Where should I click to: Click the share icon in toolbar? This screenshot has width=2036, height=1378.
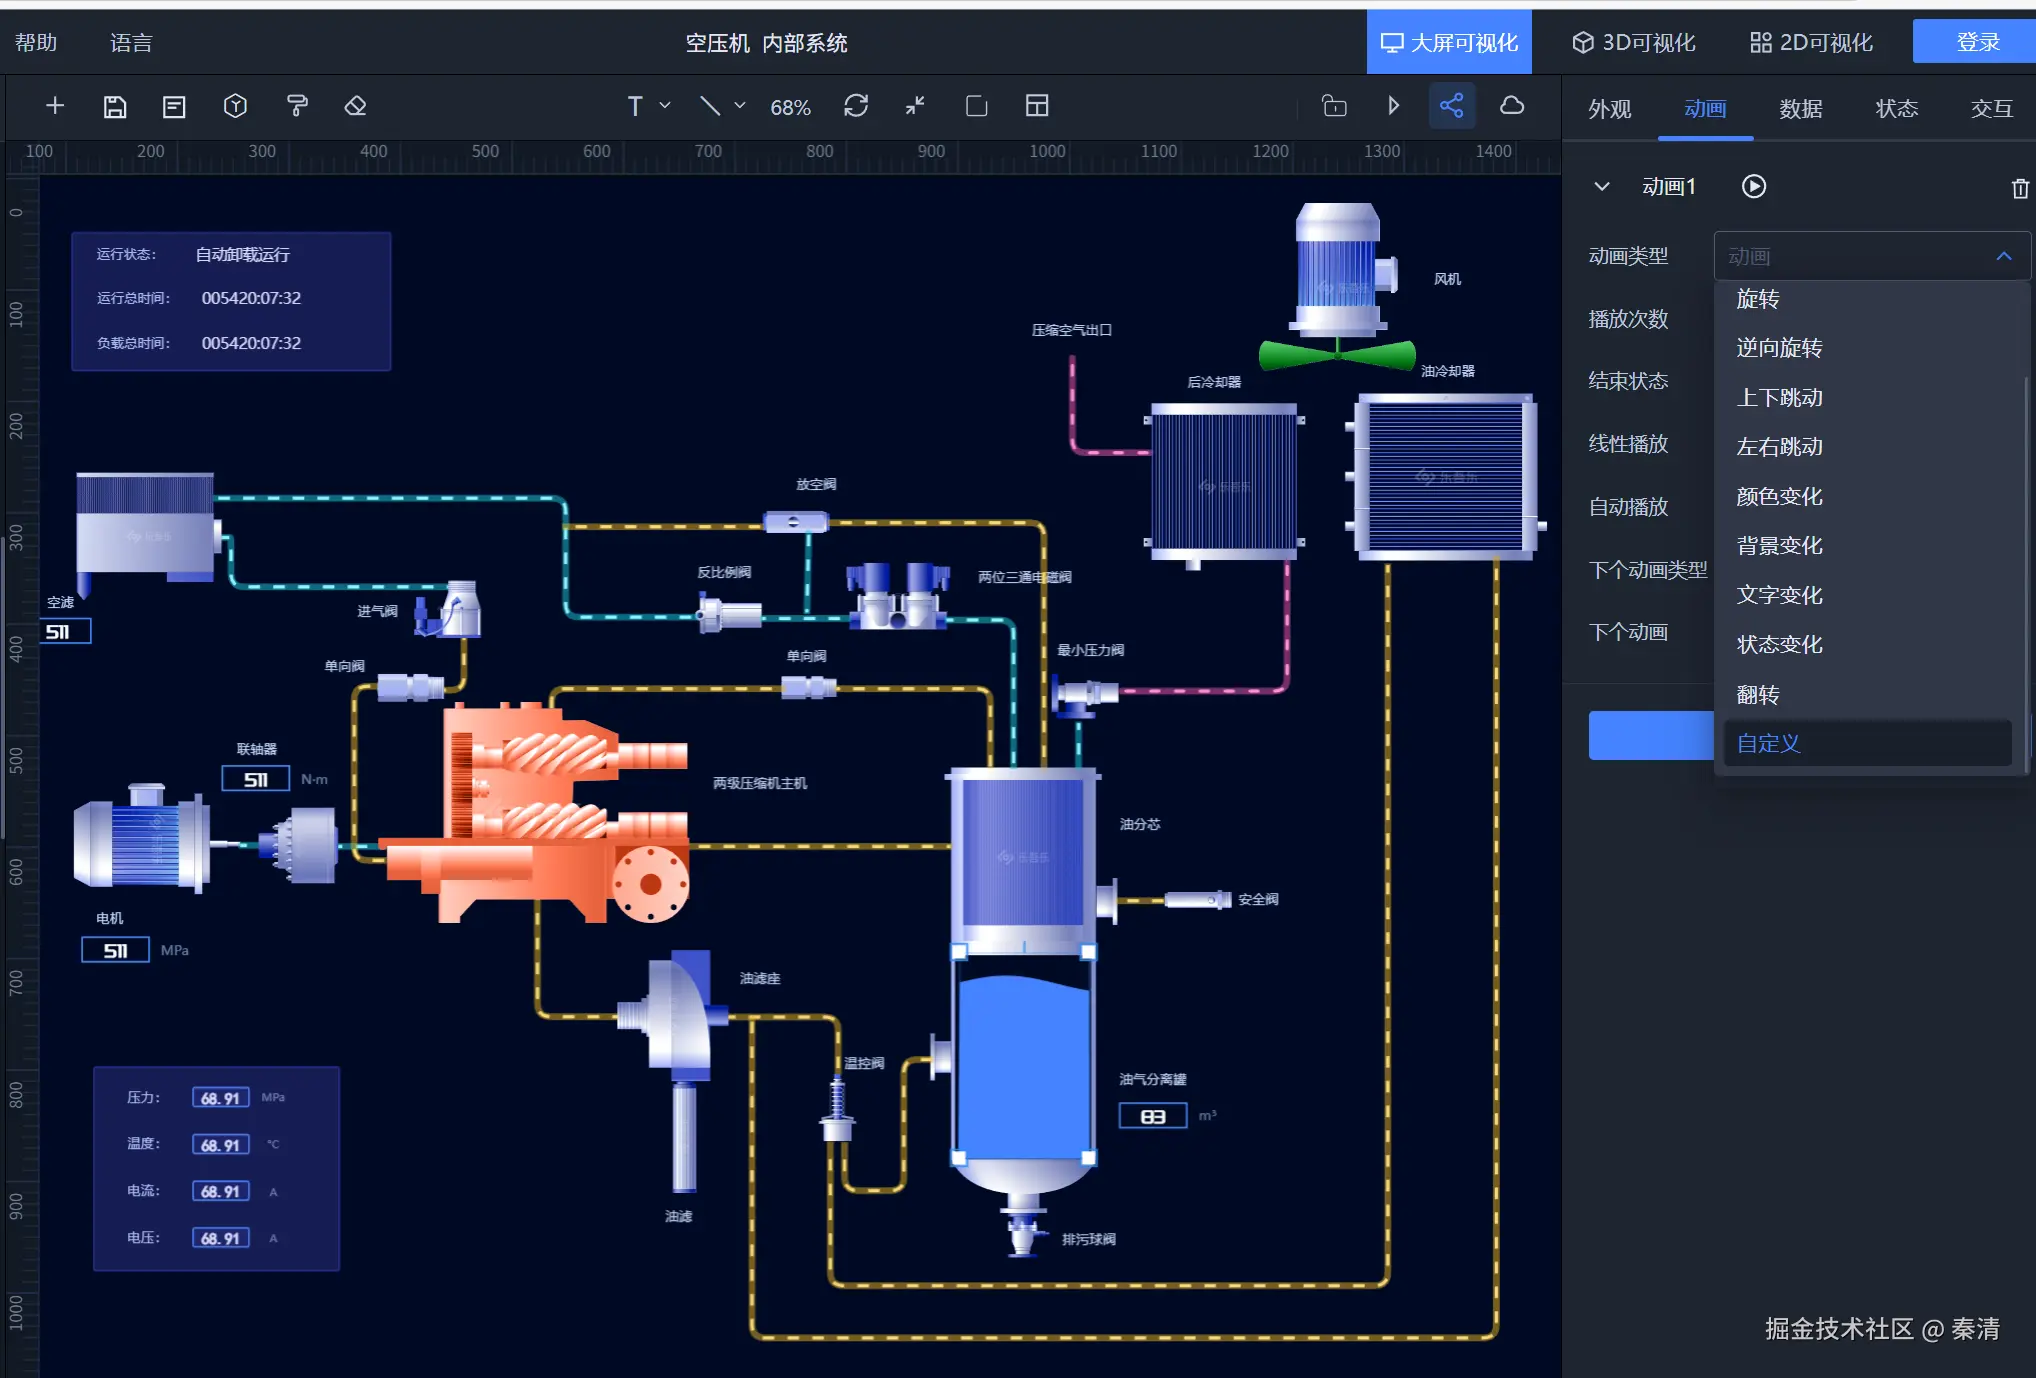point(1451,106)
